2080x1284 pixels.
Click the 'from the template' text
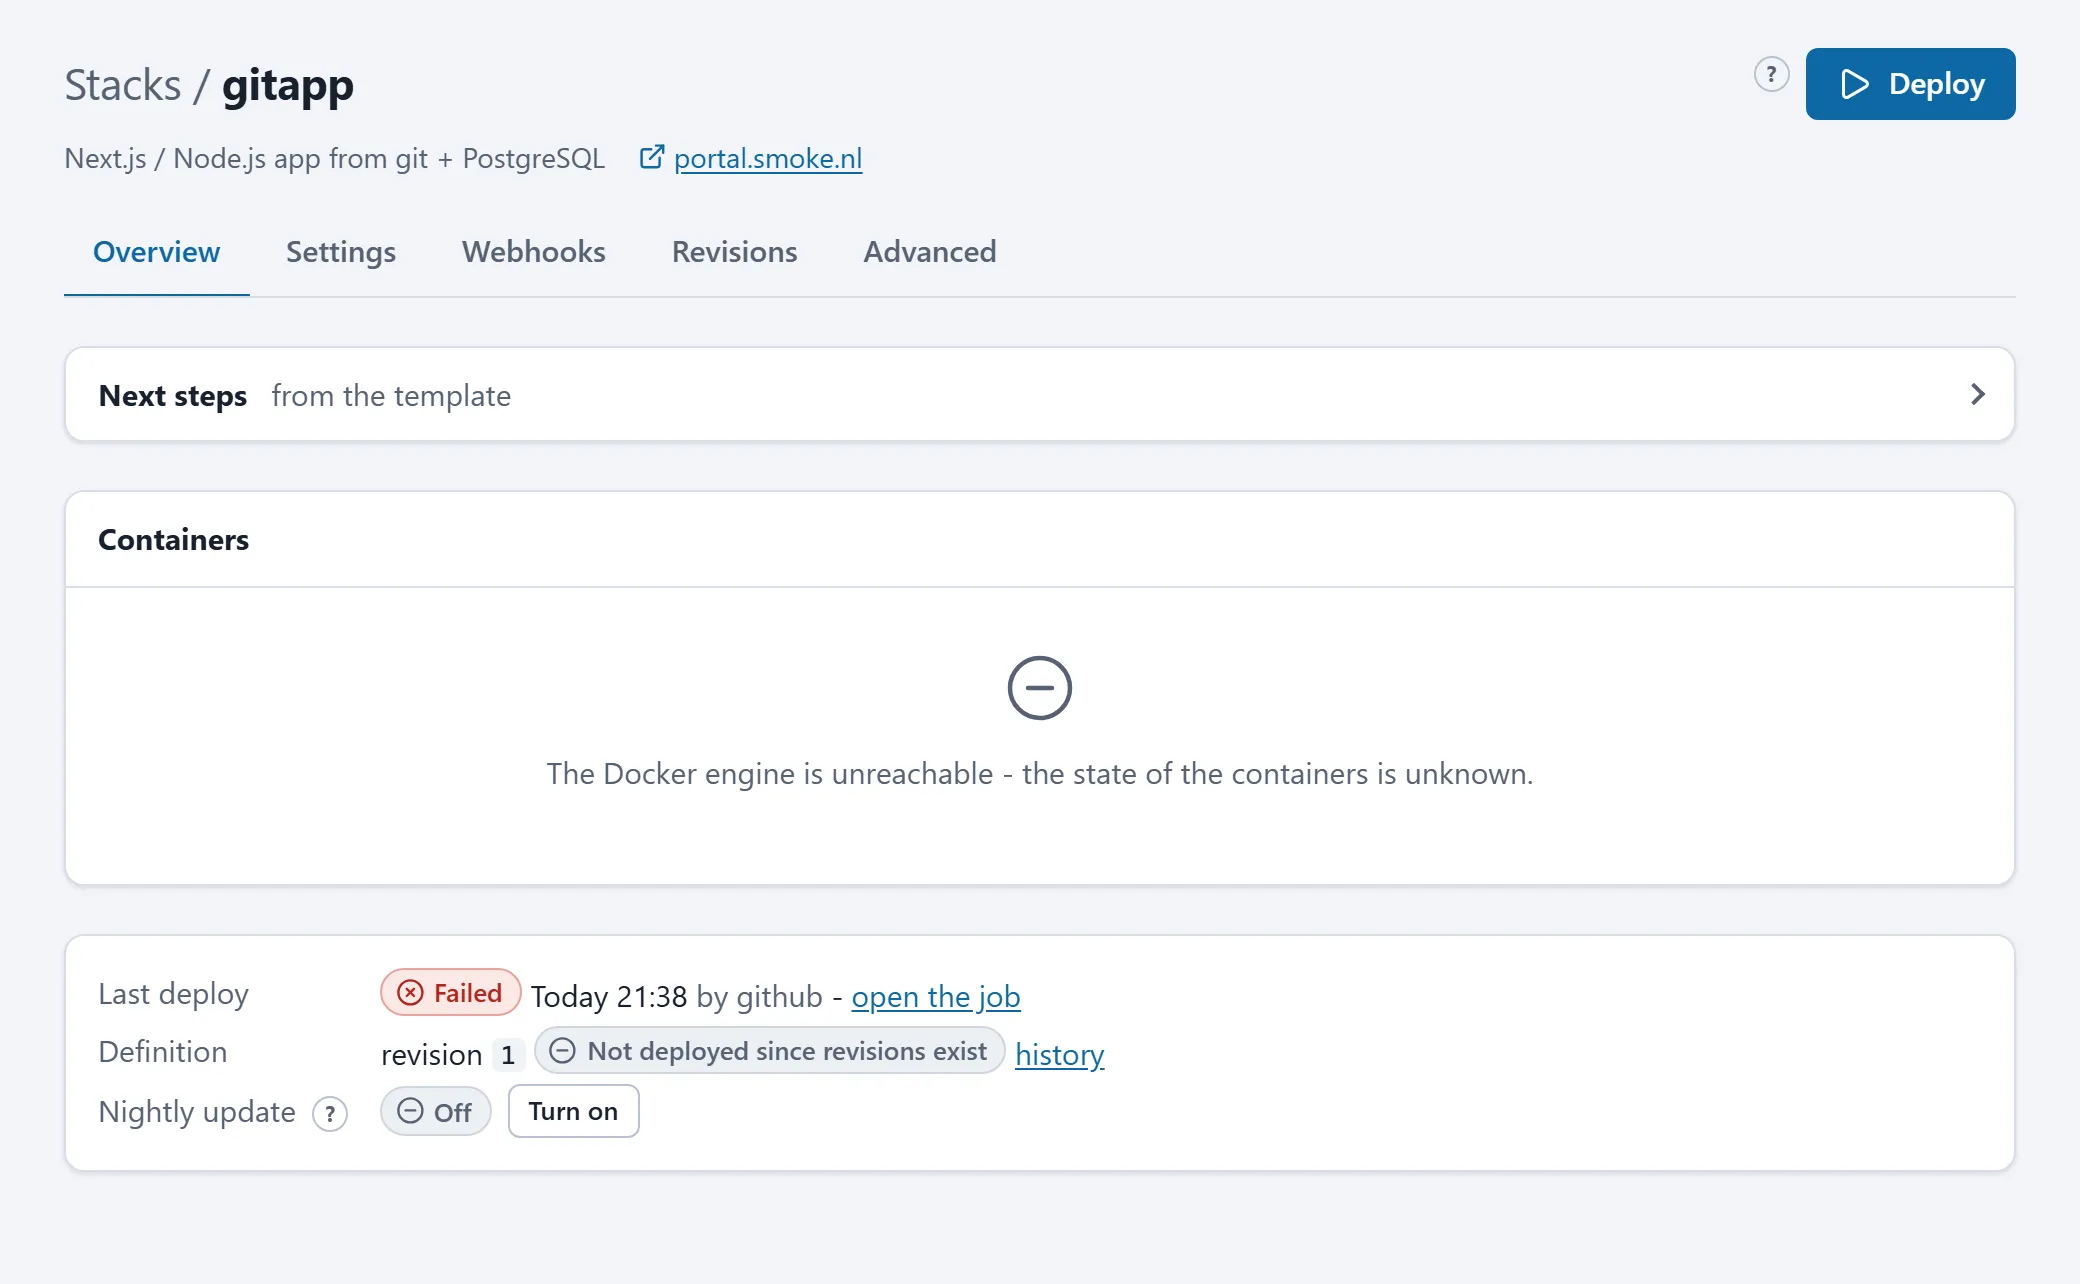[x=391, y=395]
